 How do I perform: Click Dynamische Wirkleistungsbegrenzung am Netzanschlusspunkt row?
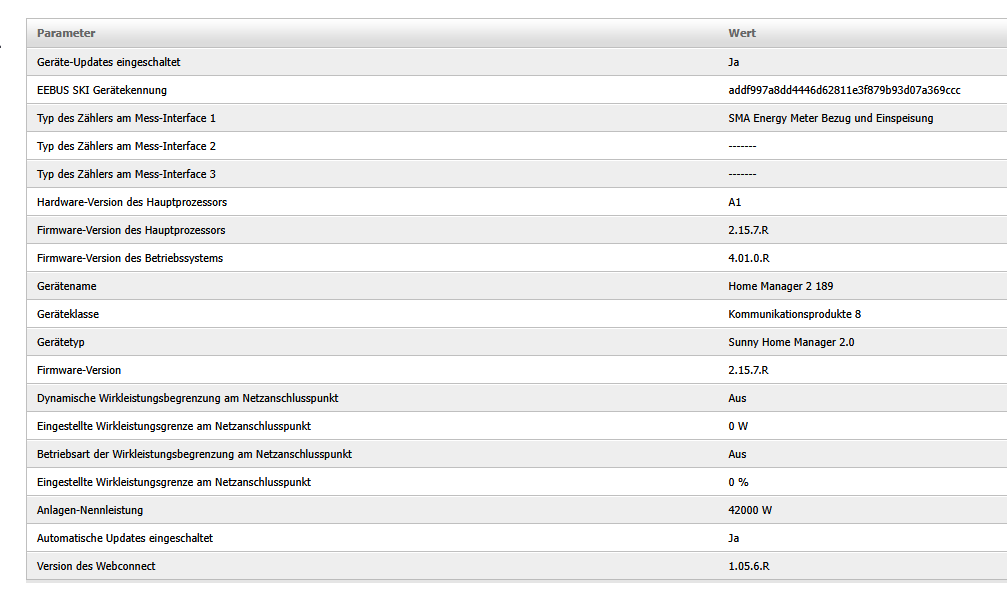tap(188, 398)
